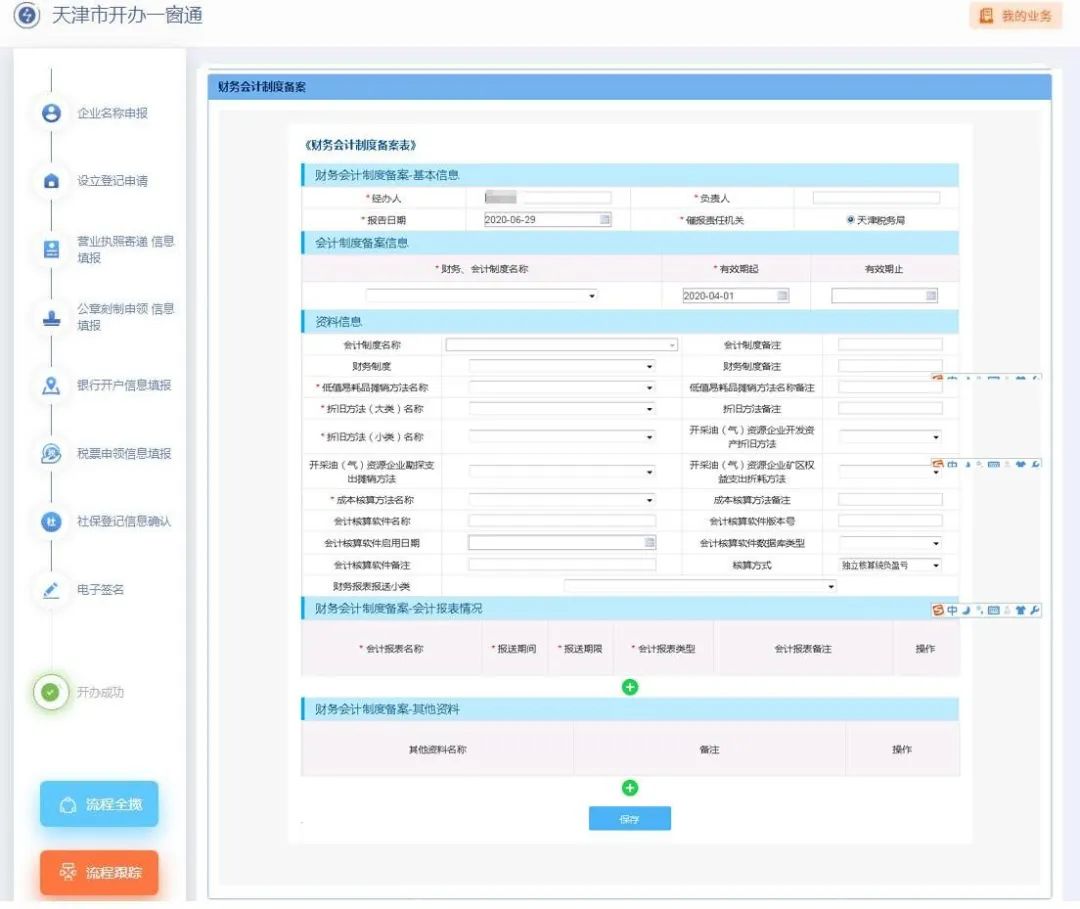The height and width of the screenshot is (909, 1080).
Task: Open the 财务、会计制度名称 dropdown
Action: click(481, 295)
